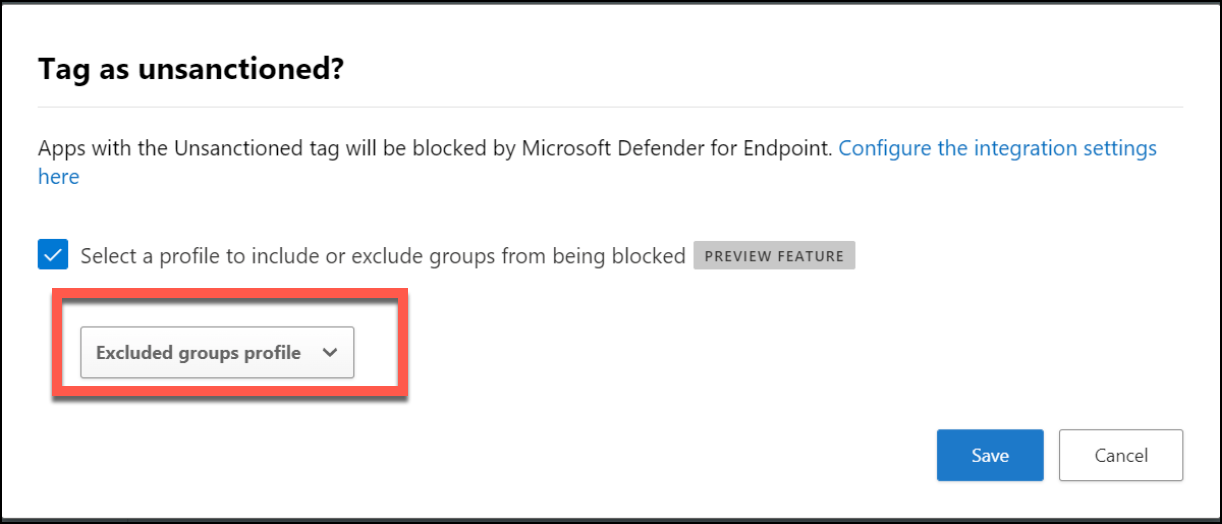Image resolution: width=1222 pixels, height=524 pixels.
Task: Click the 'Tag as unsanctioned?' dialog title
Action: click(x=192, y=70)
